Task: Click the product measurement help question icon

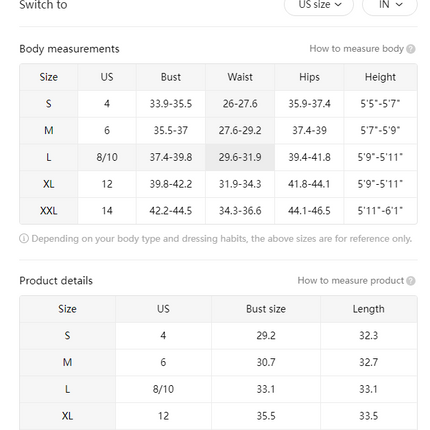Action: point(411,281)
